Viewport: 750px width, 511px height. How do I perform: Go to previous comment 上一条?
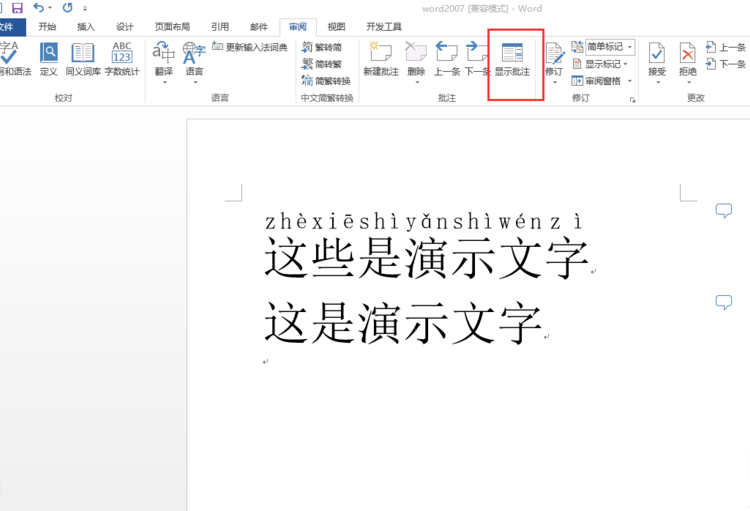pos(447,59)
